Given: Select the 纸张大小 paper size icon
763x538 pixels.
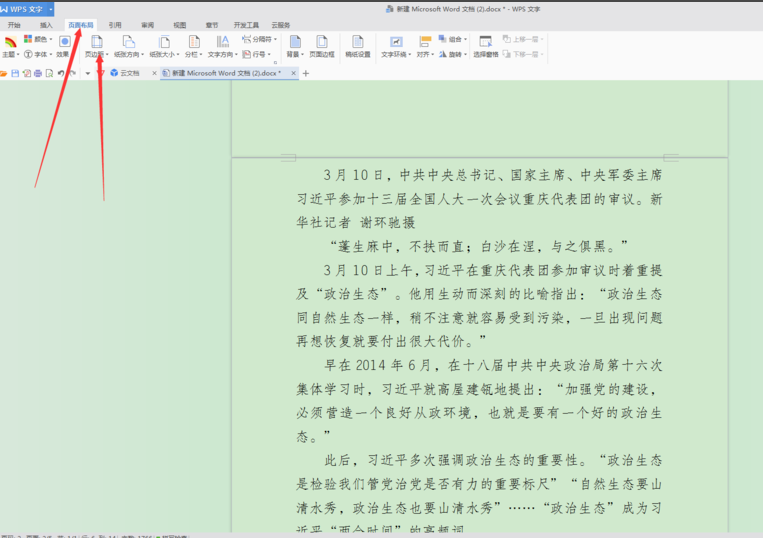Looking at the screenshot, I should (x=164, y=46).
